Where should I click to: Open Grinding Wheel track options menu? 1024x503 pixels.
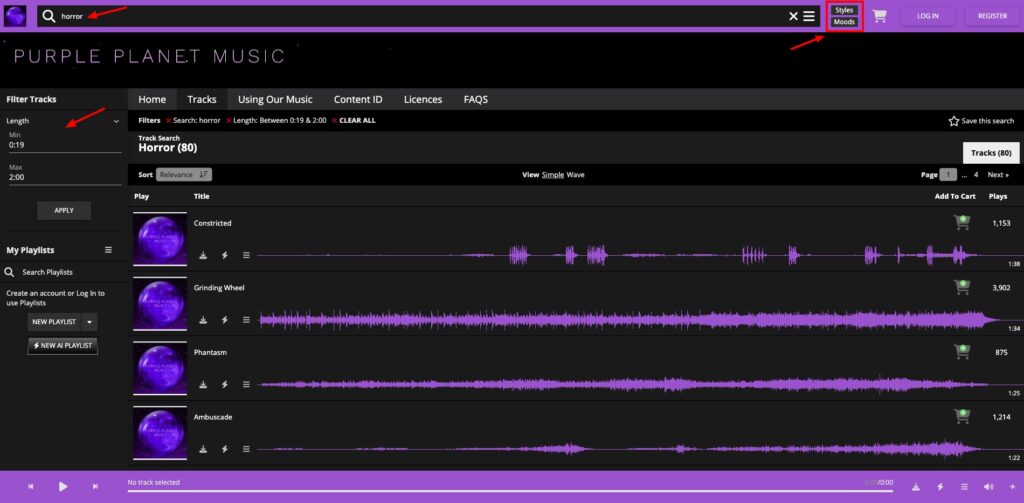click(x=246, y=320)
